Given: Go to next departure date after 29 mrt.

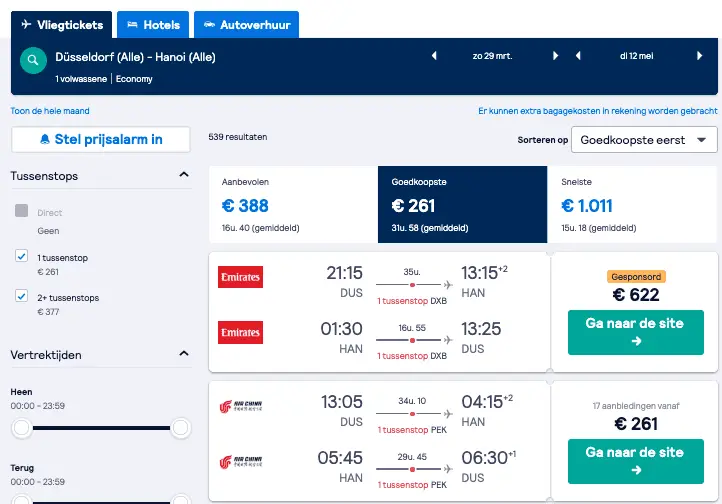Looking at the screenshot, I should pos(555,56).
